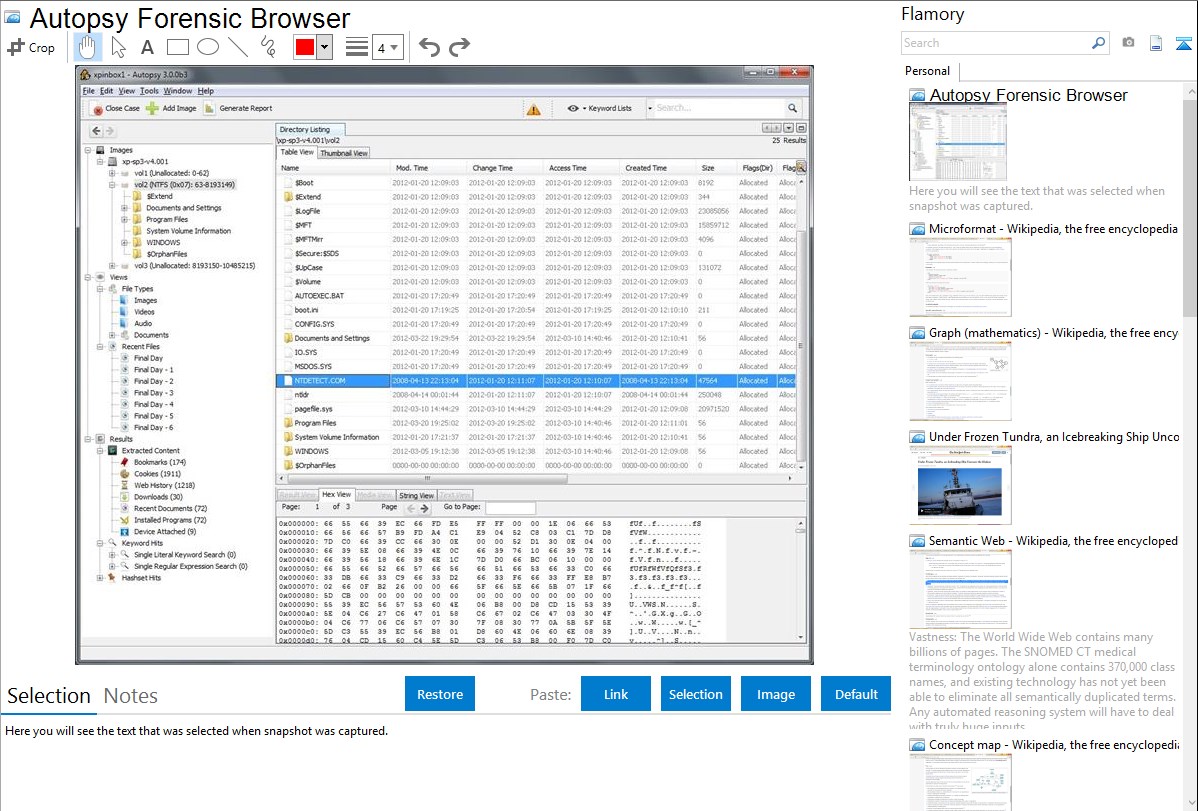Select the pagefile.sys row

point(537,409)
